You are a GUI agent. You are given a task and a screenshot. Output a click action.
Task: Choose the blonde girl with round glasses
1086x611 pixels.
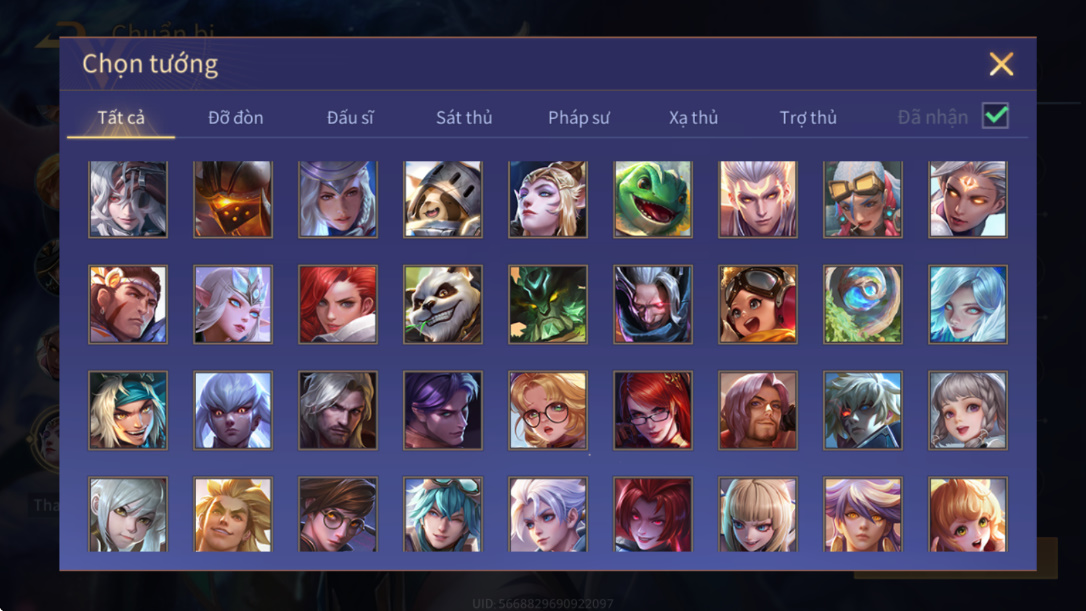coord(548,410)
